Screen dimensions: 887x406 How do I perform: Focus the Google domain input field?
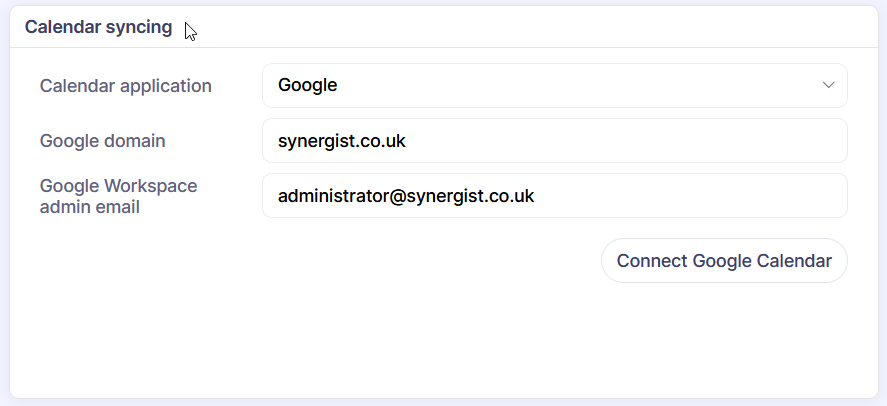point(554,141)
